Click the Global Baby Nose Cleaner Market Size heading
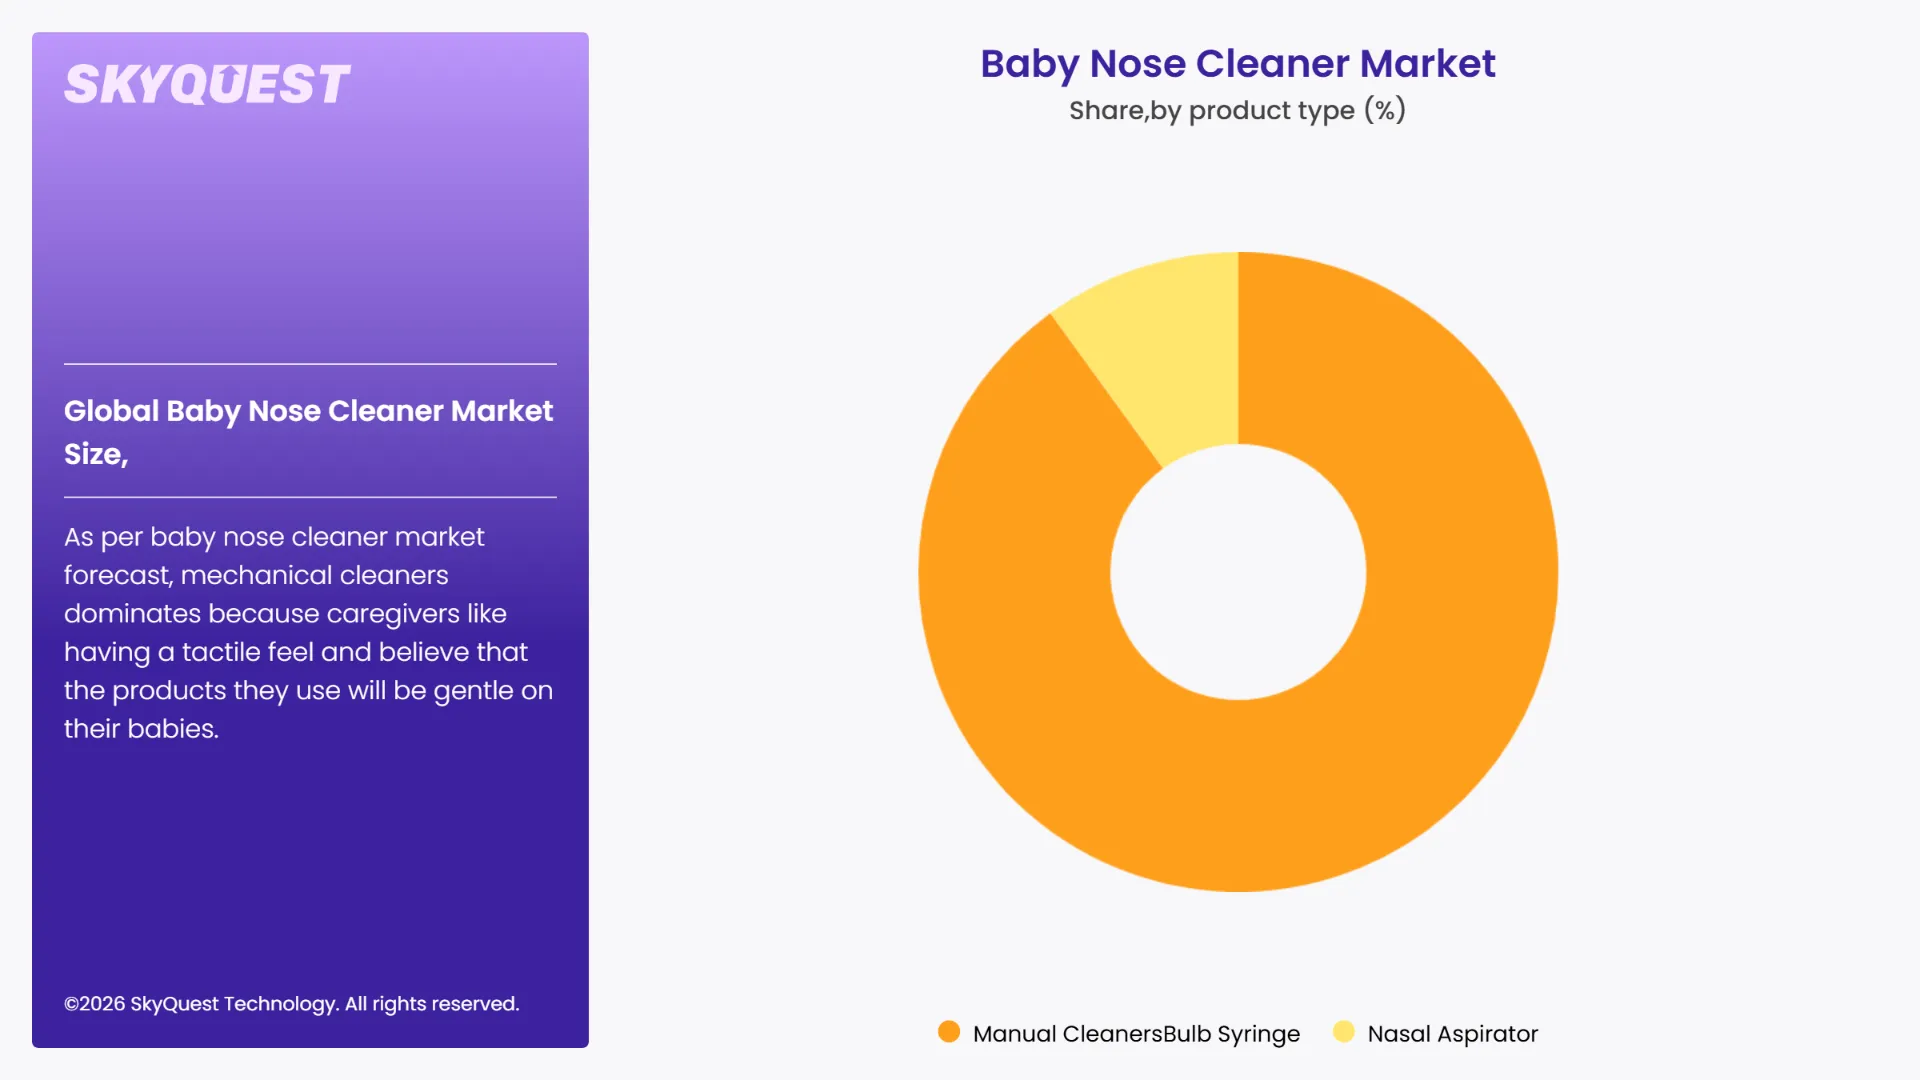 point(309,432)
